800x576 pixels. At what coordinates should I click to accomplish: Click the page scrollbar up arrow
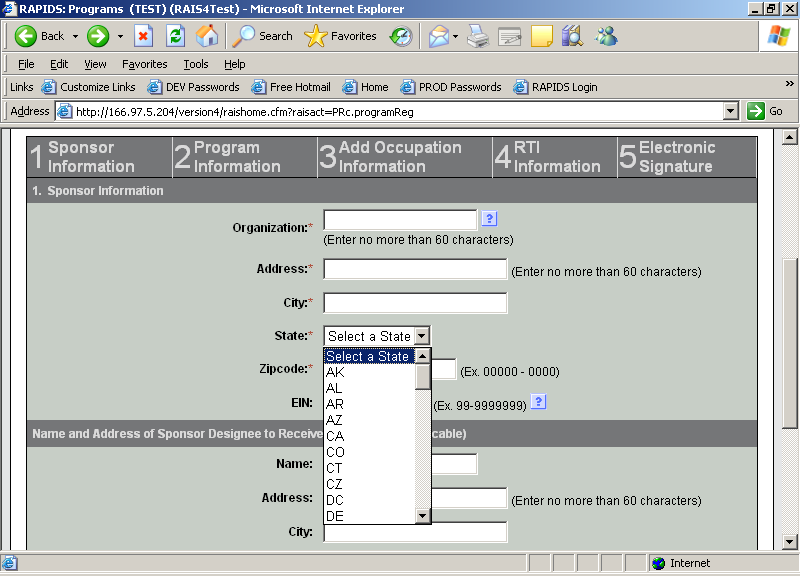pyautogui.click(x=789, y=137)
